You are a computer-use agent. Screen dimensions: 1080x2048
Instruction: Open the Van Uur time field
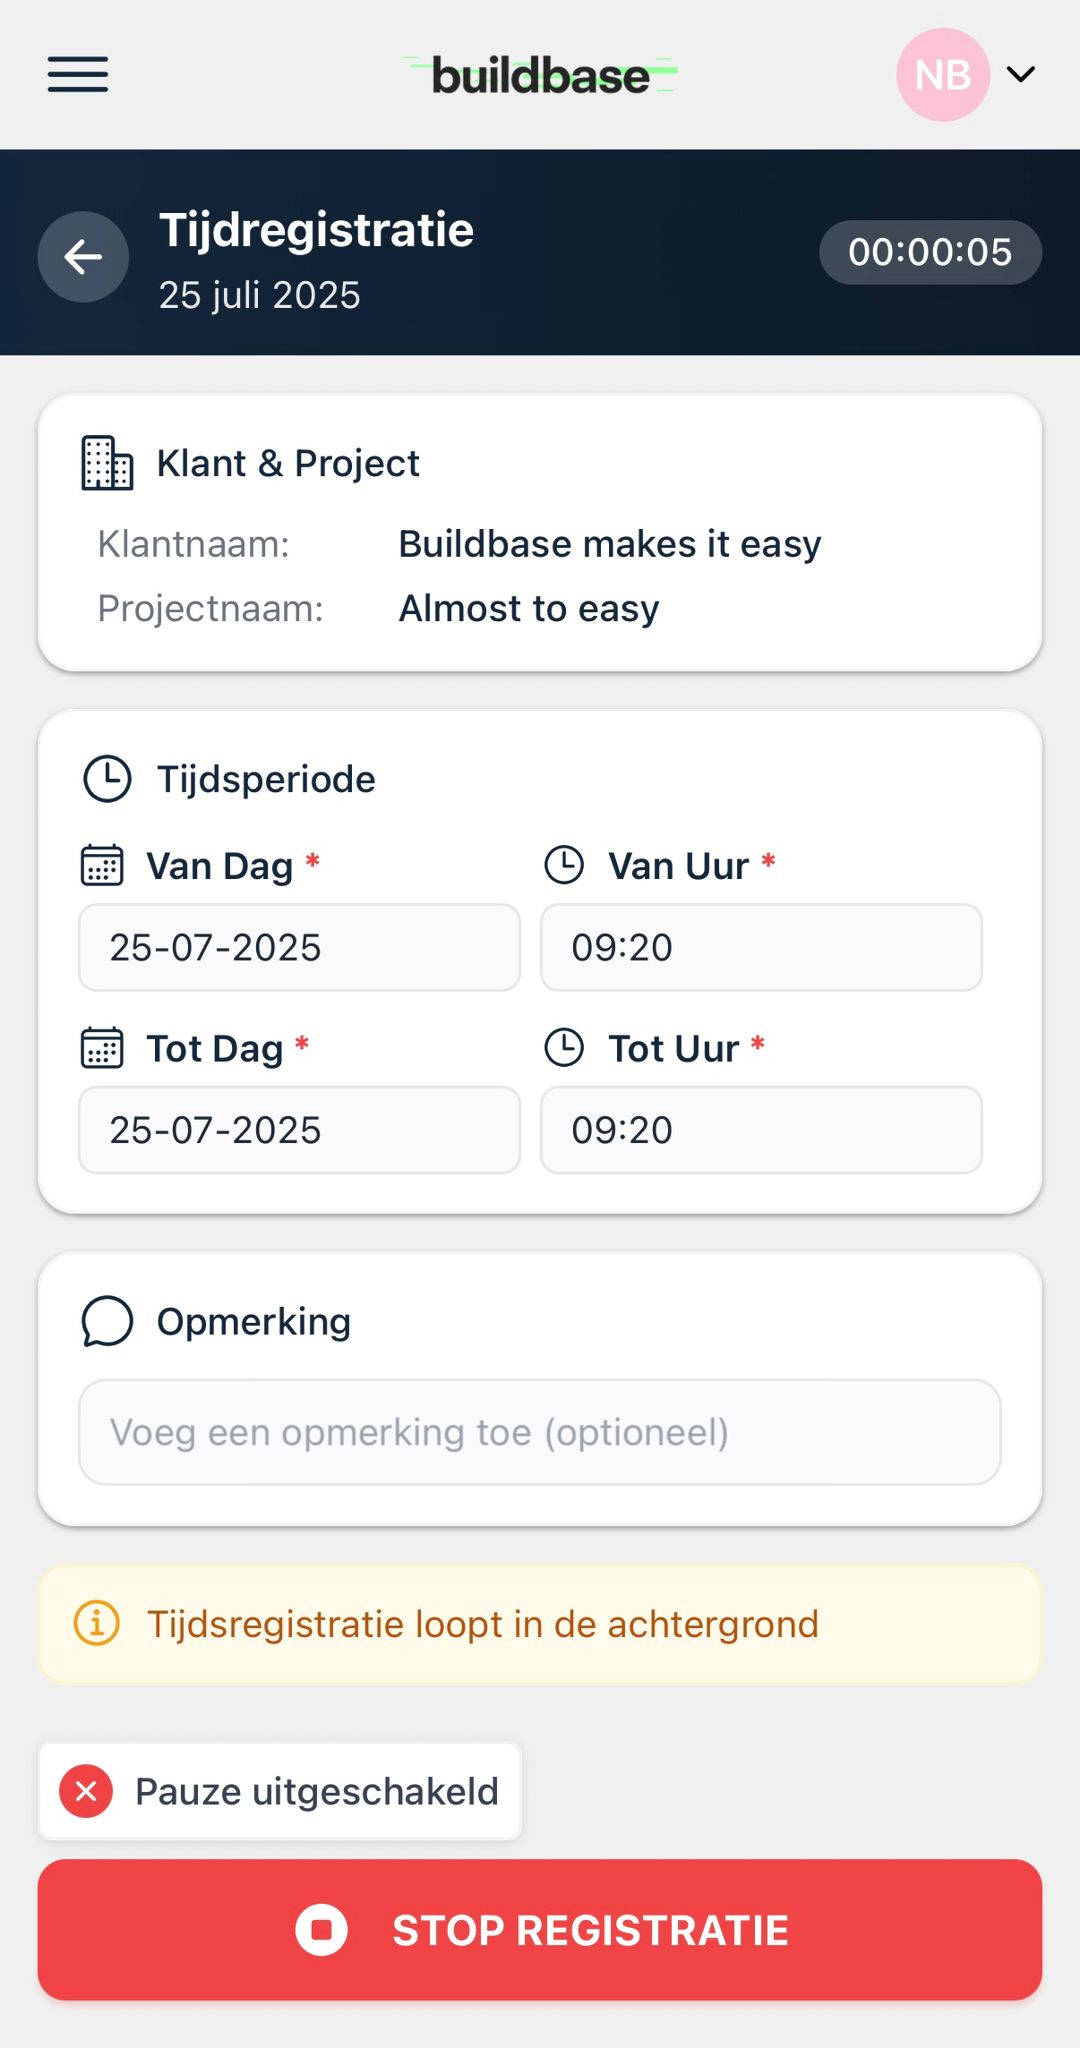pyautogui.click(x=761, y=948)
